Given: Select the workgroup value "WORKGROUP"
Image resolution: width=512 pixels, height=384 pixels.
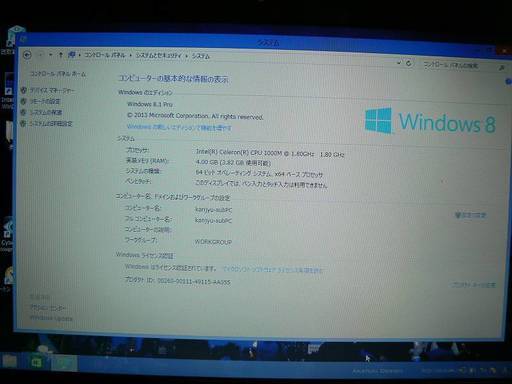Looking at the screenshot, I should pos(213,242).
